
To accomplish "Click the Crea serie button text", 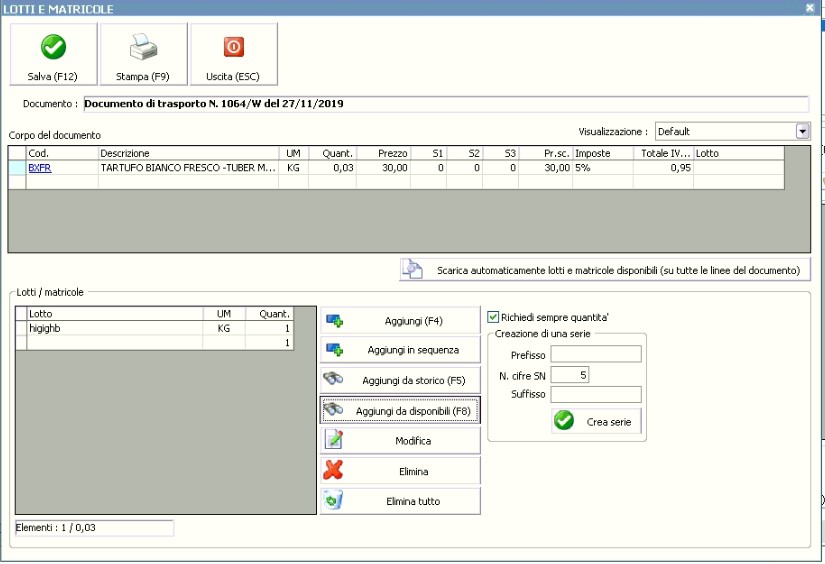I will pyautogui.click(x=609, y=422).
